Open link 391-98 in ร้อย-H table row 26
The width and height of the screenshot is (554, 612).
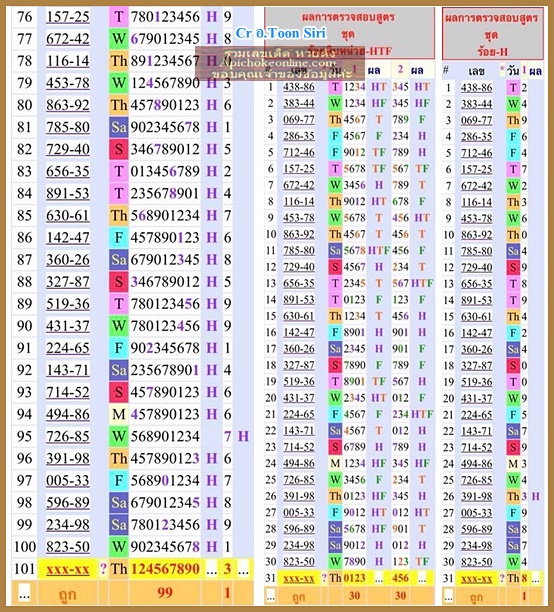(476, 496)
